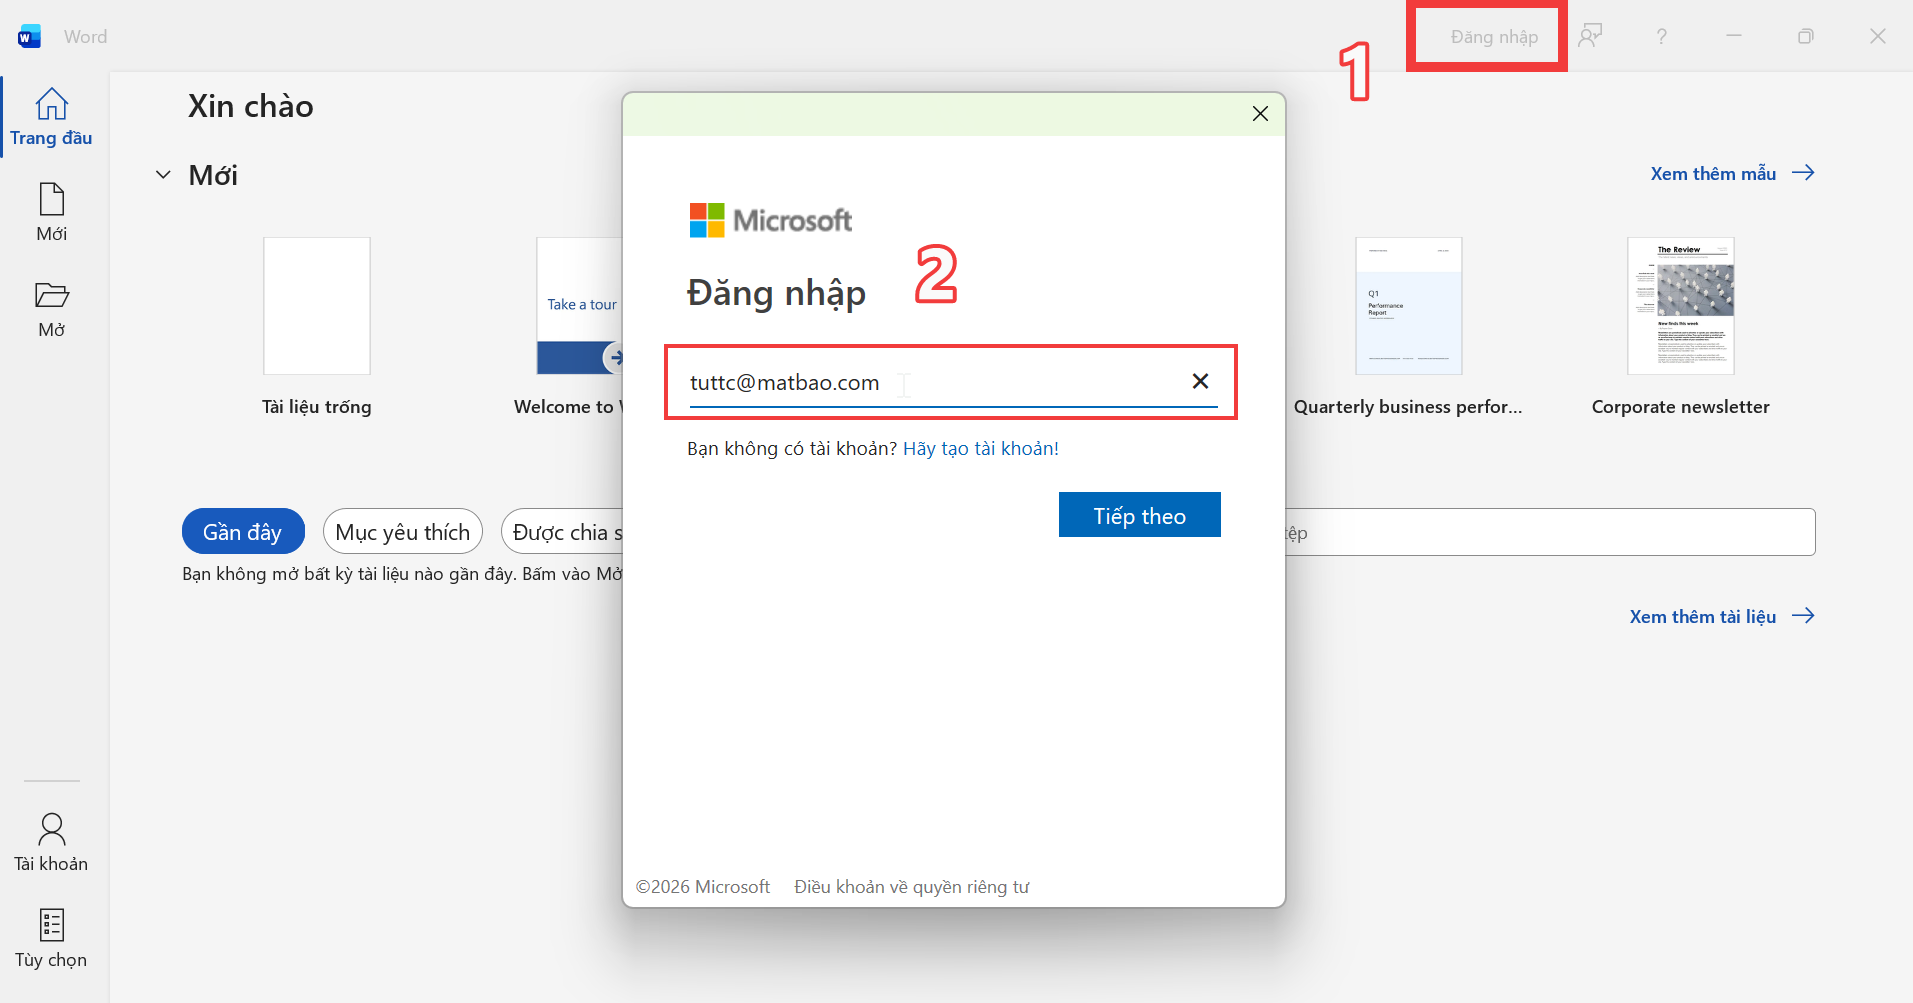Click the Đăng nhập button in title bar

pos(1494,37)
